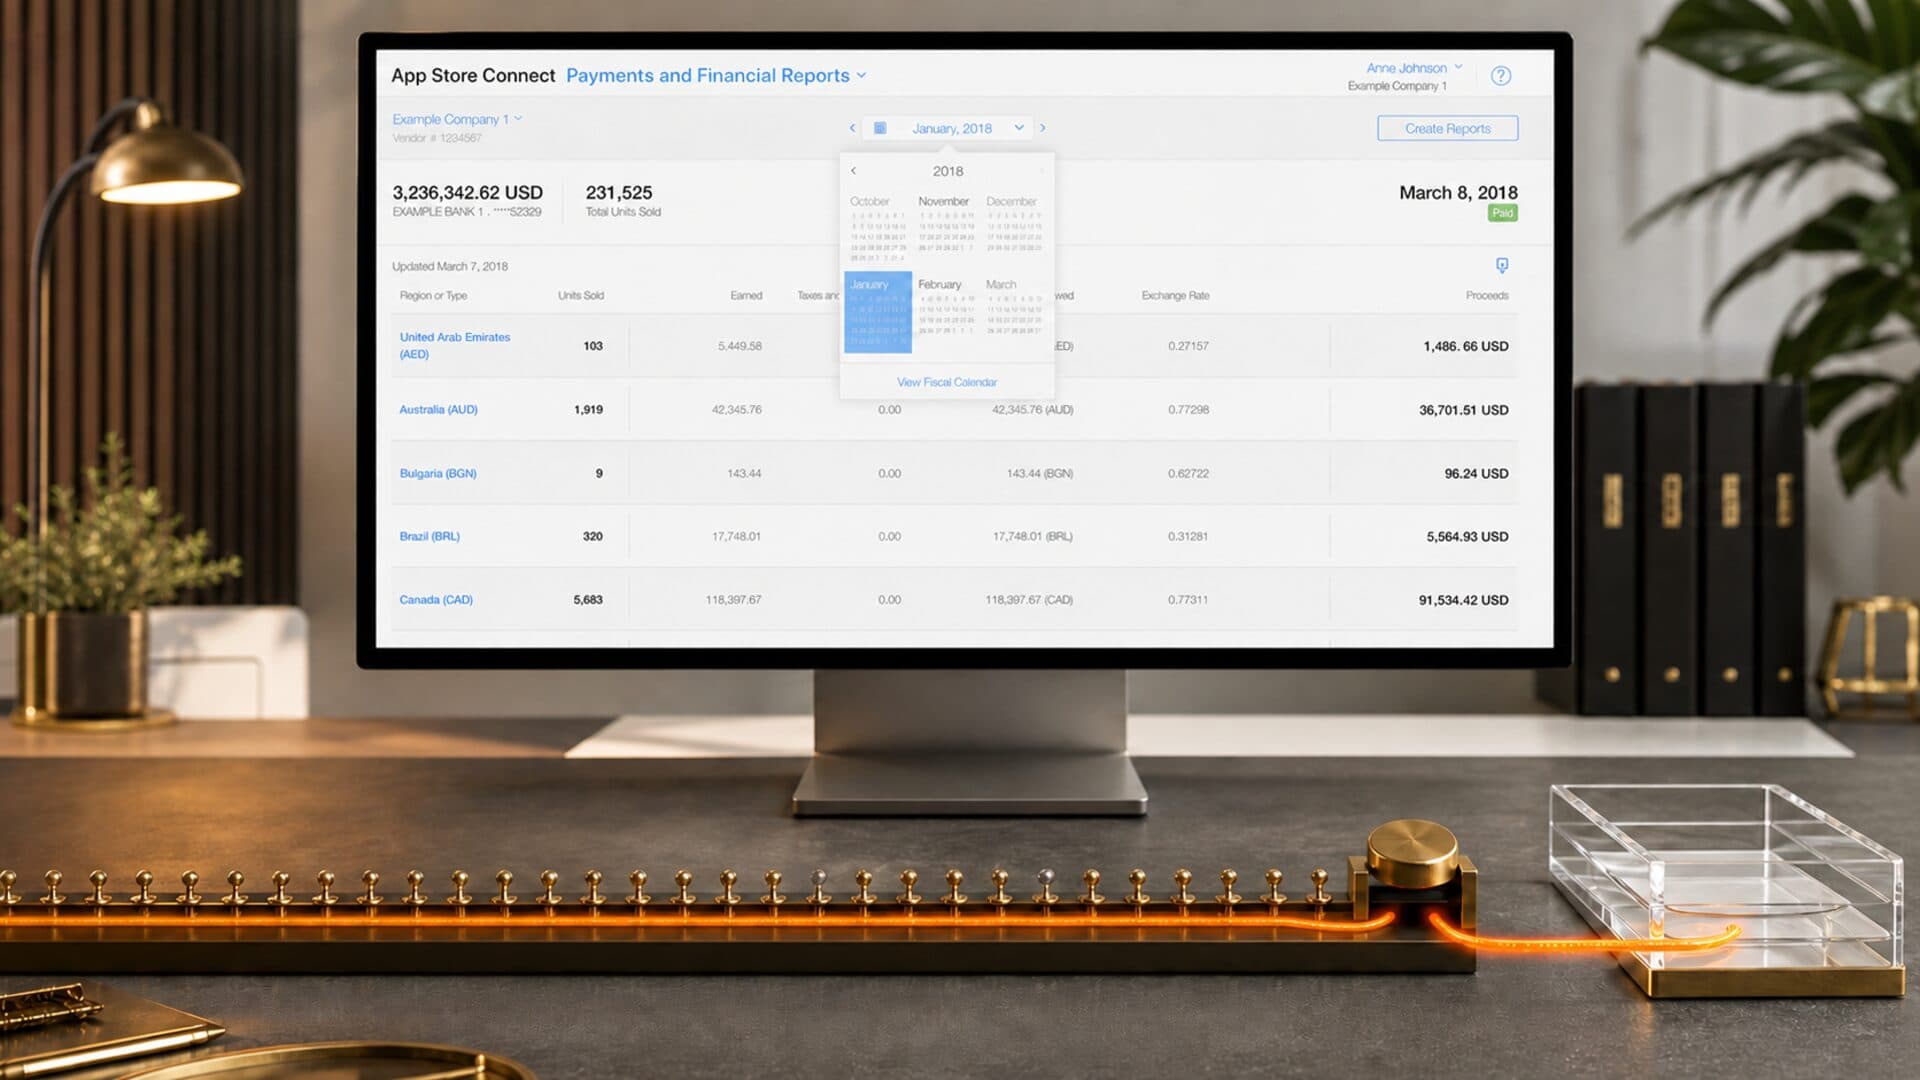This screenshot has width=1920, height=1080.
Task: Click the 2018 year label in calendar popup
Action: tap(948, 171)
